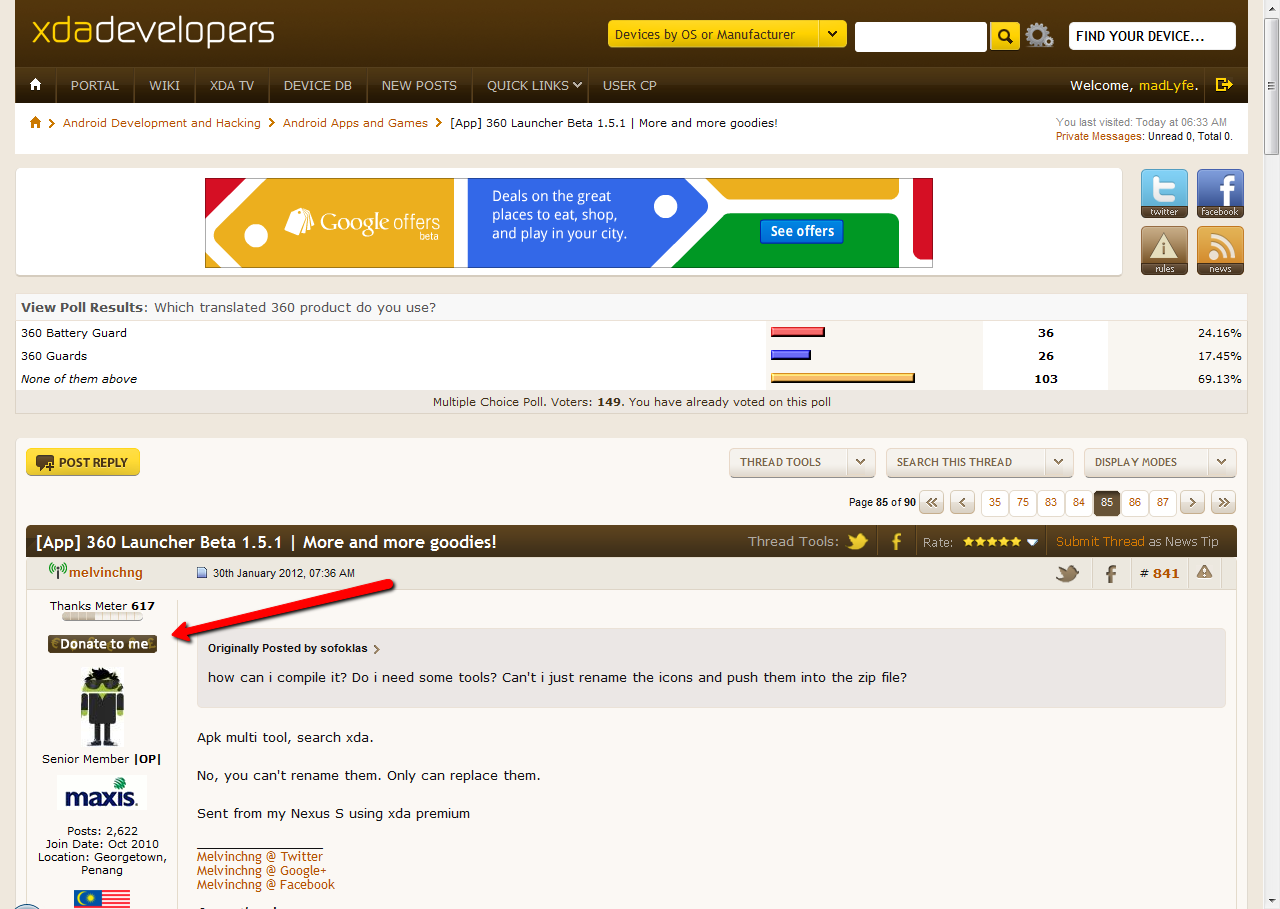1280x909 pixels.
Task: Go to the home icon in navigation bar
Action: tap(36, 85)
